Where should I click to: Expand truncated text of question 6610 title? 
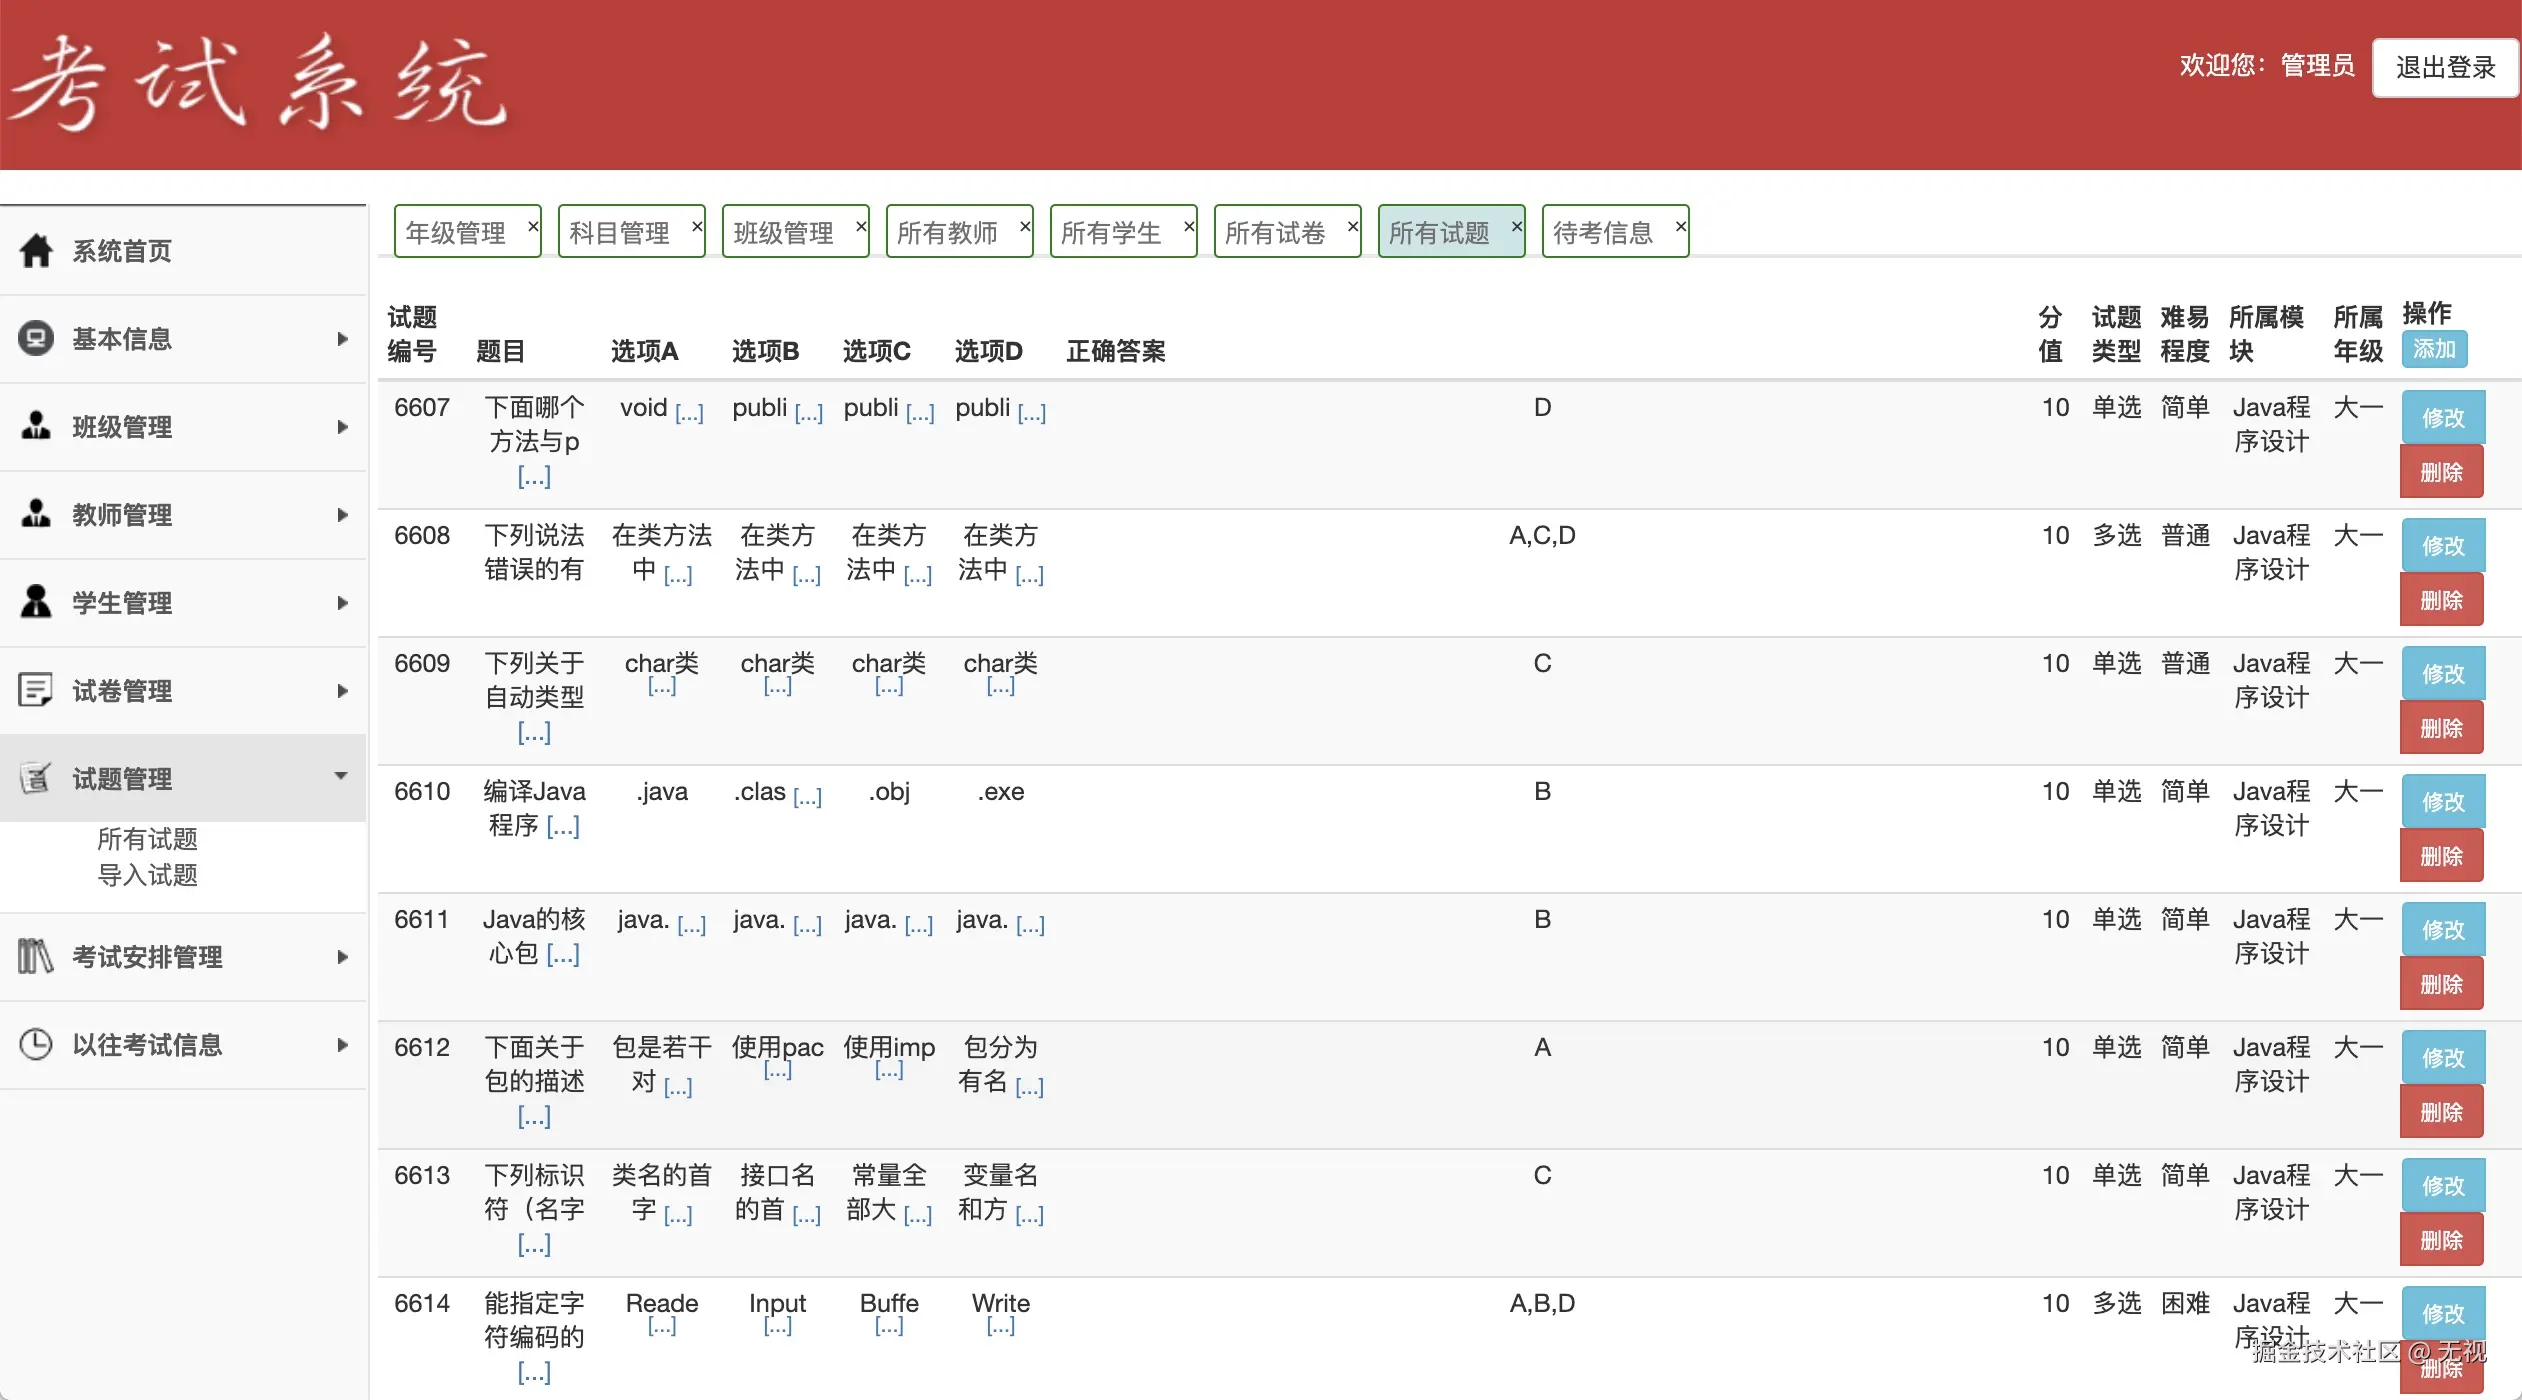click(563, 827)
